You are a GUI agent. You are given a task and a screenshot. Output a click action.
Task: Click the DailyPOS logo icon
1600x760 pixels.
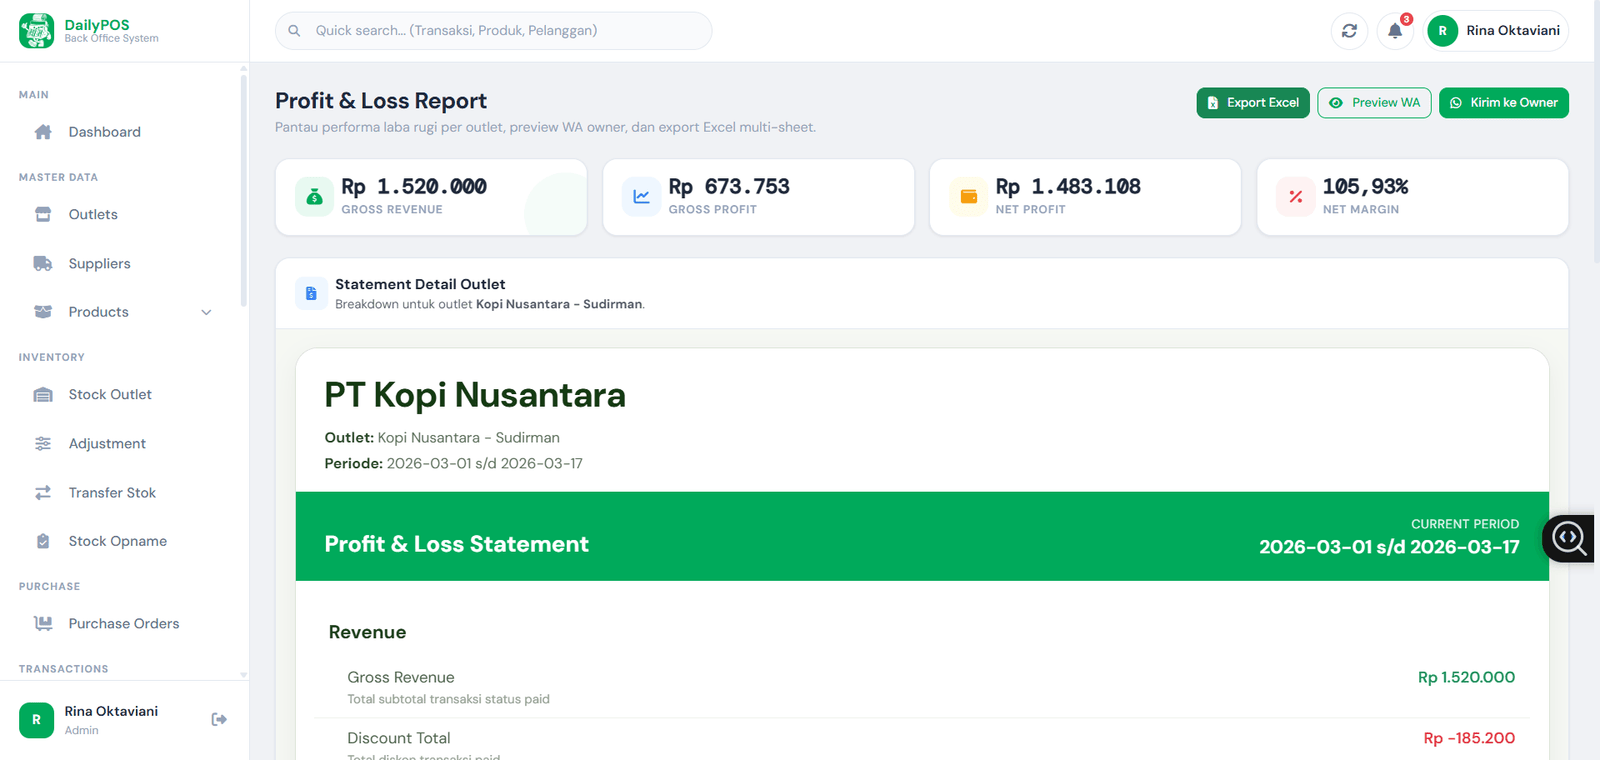[x=37, y=31]
